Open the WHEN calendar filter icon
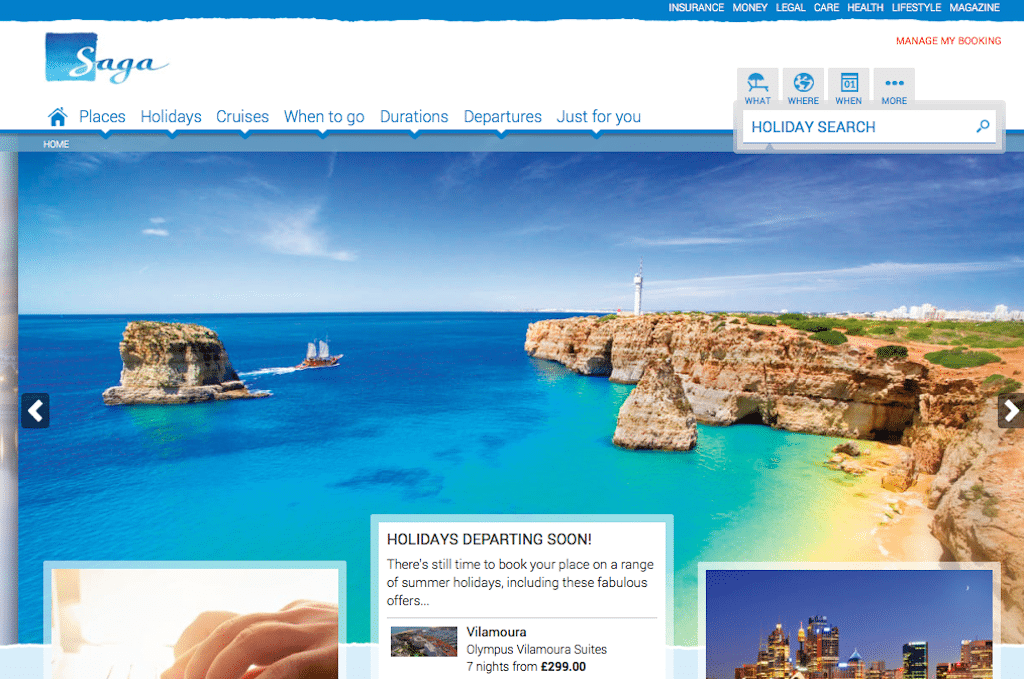Image resolution: width=1024 pixels, height=679 pixels. click(x=848, y=88)
